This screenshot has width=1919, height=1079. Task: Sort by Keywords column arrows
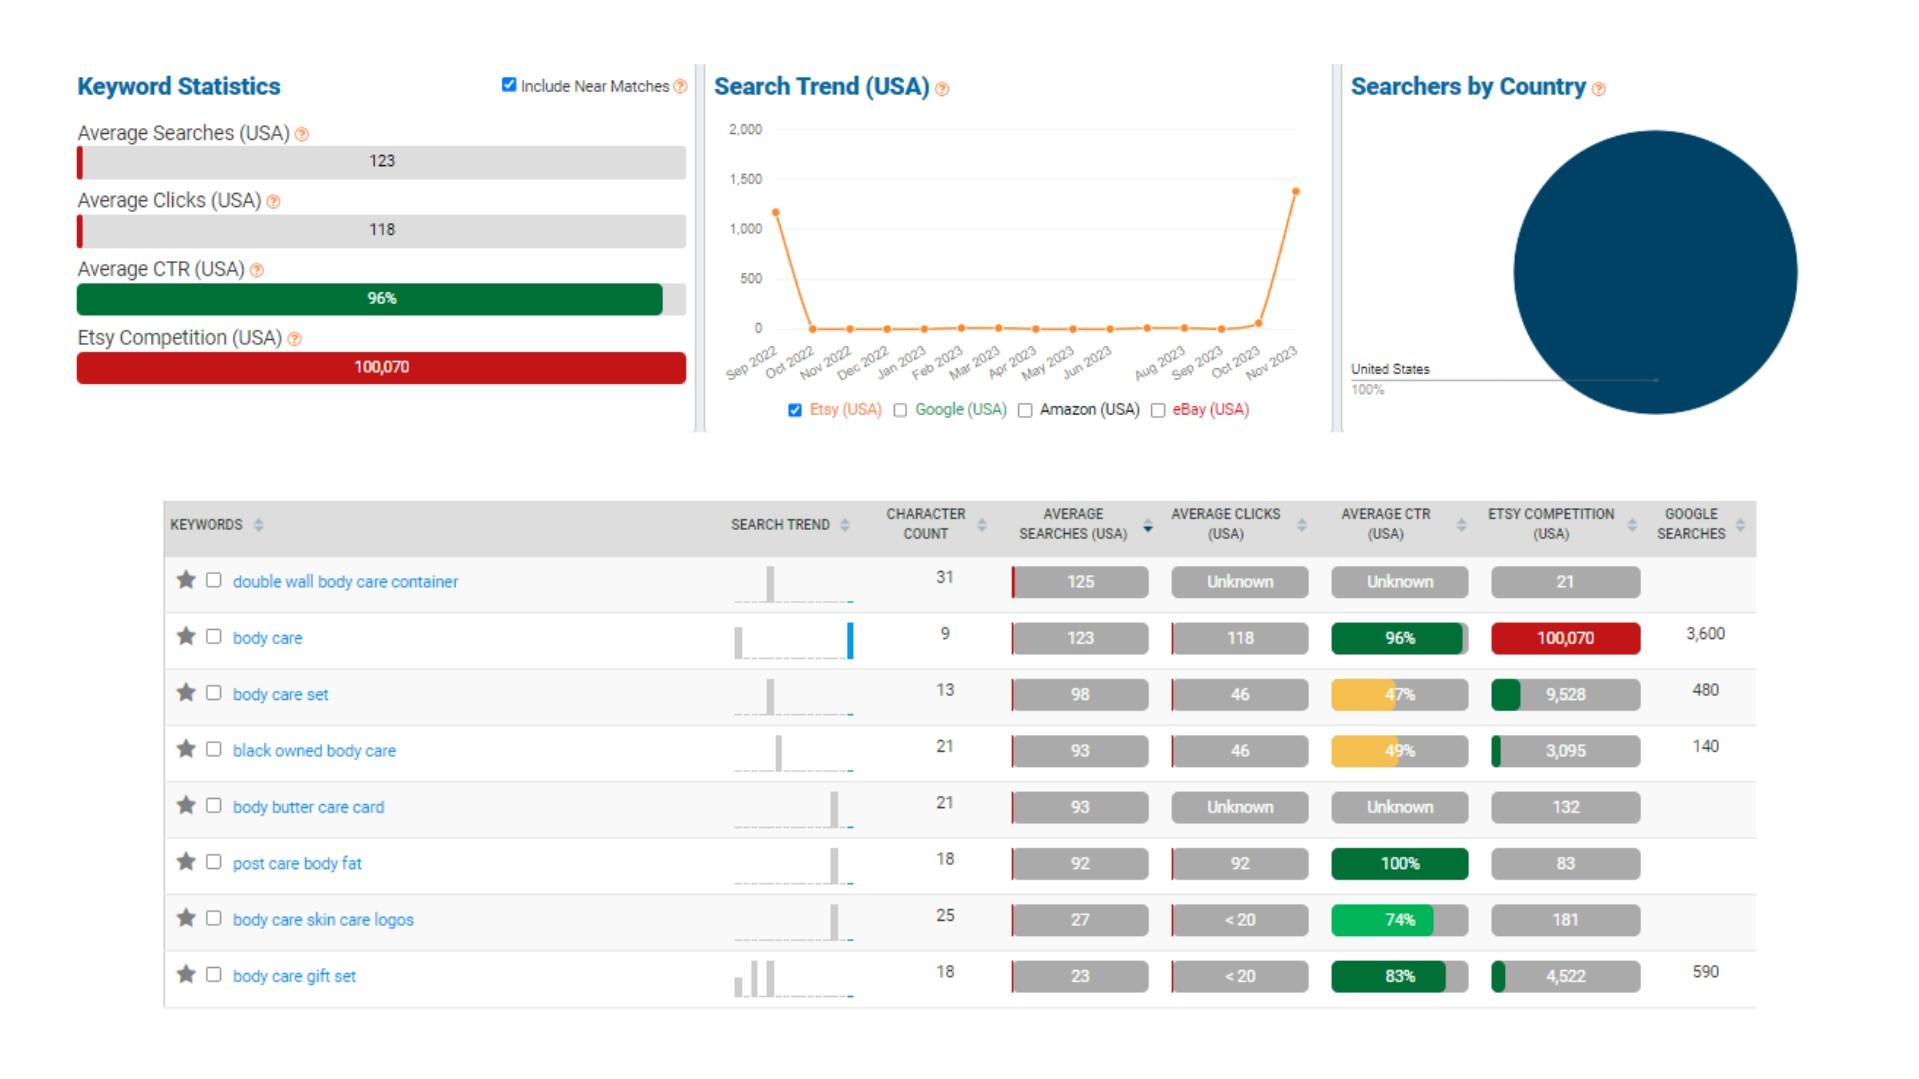(x=258, y=525)
